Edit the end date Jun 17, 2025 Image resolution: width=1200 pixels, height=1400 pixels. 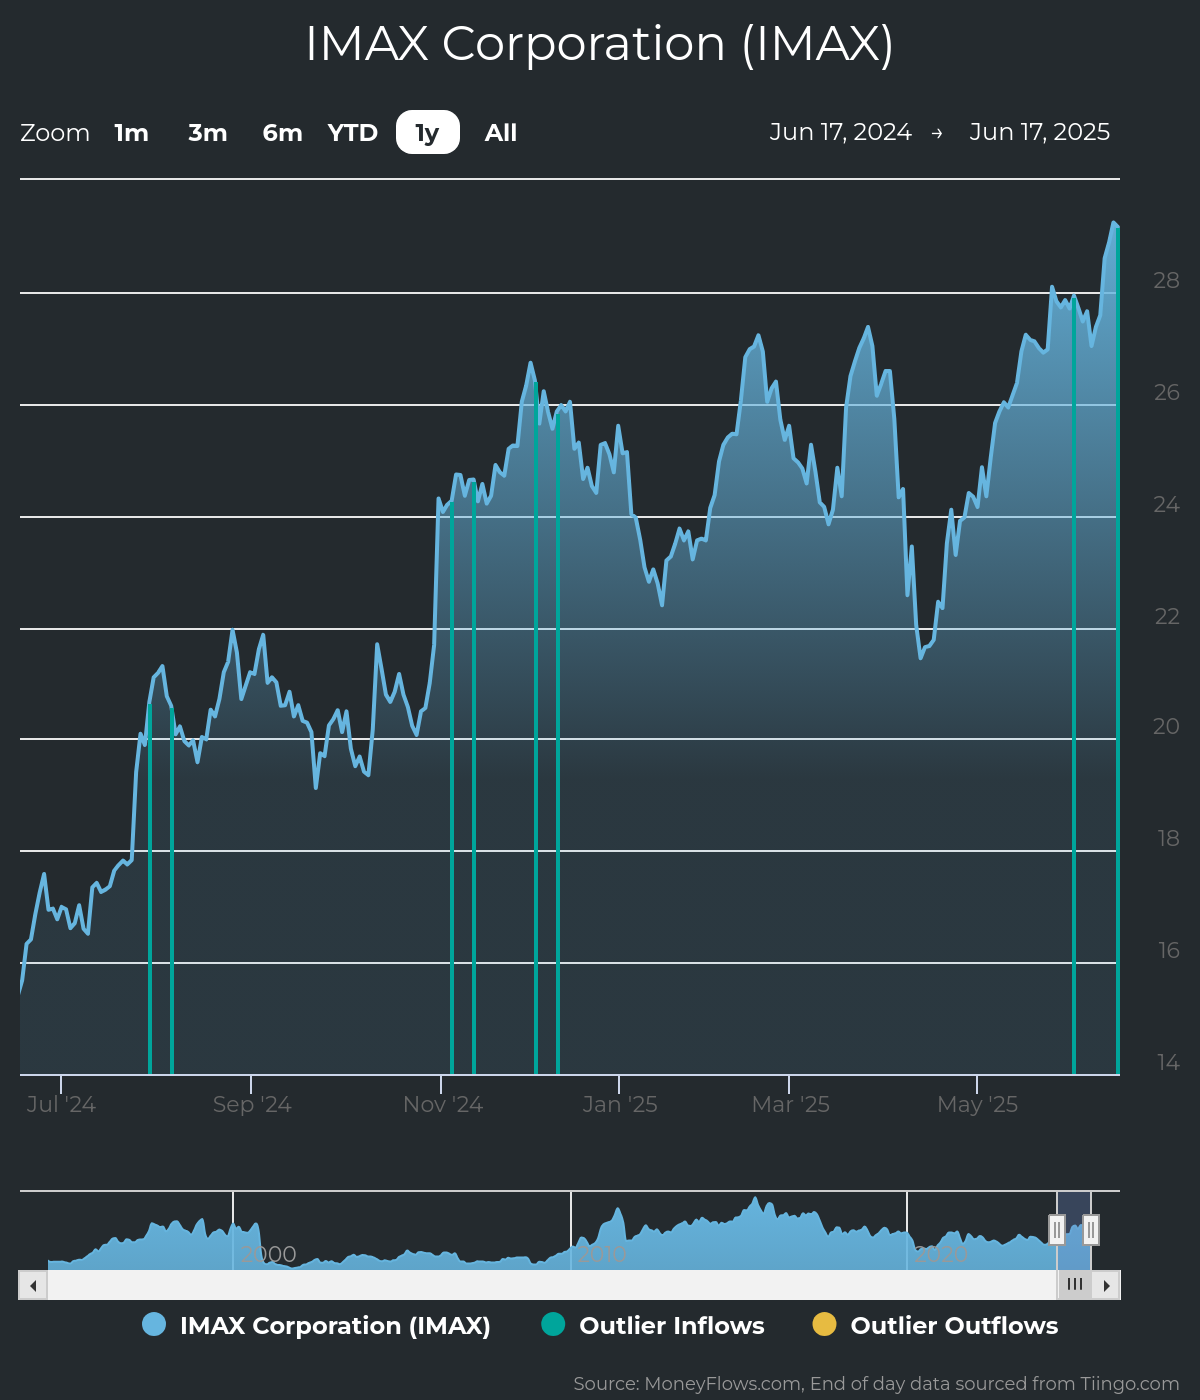tap(1040, 132)
